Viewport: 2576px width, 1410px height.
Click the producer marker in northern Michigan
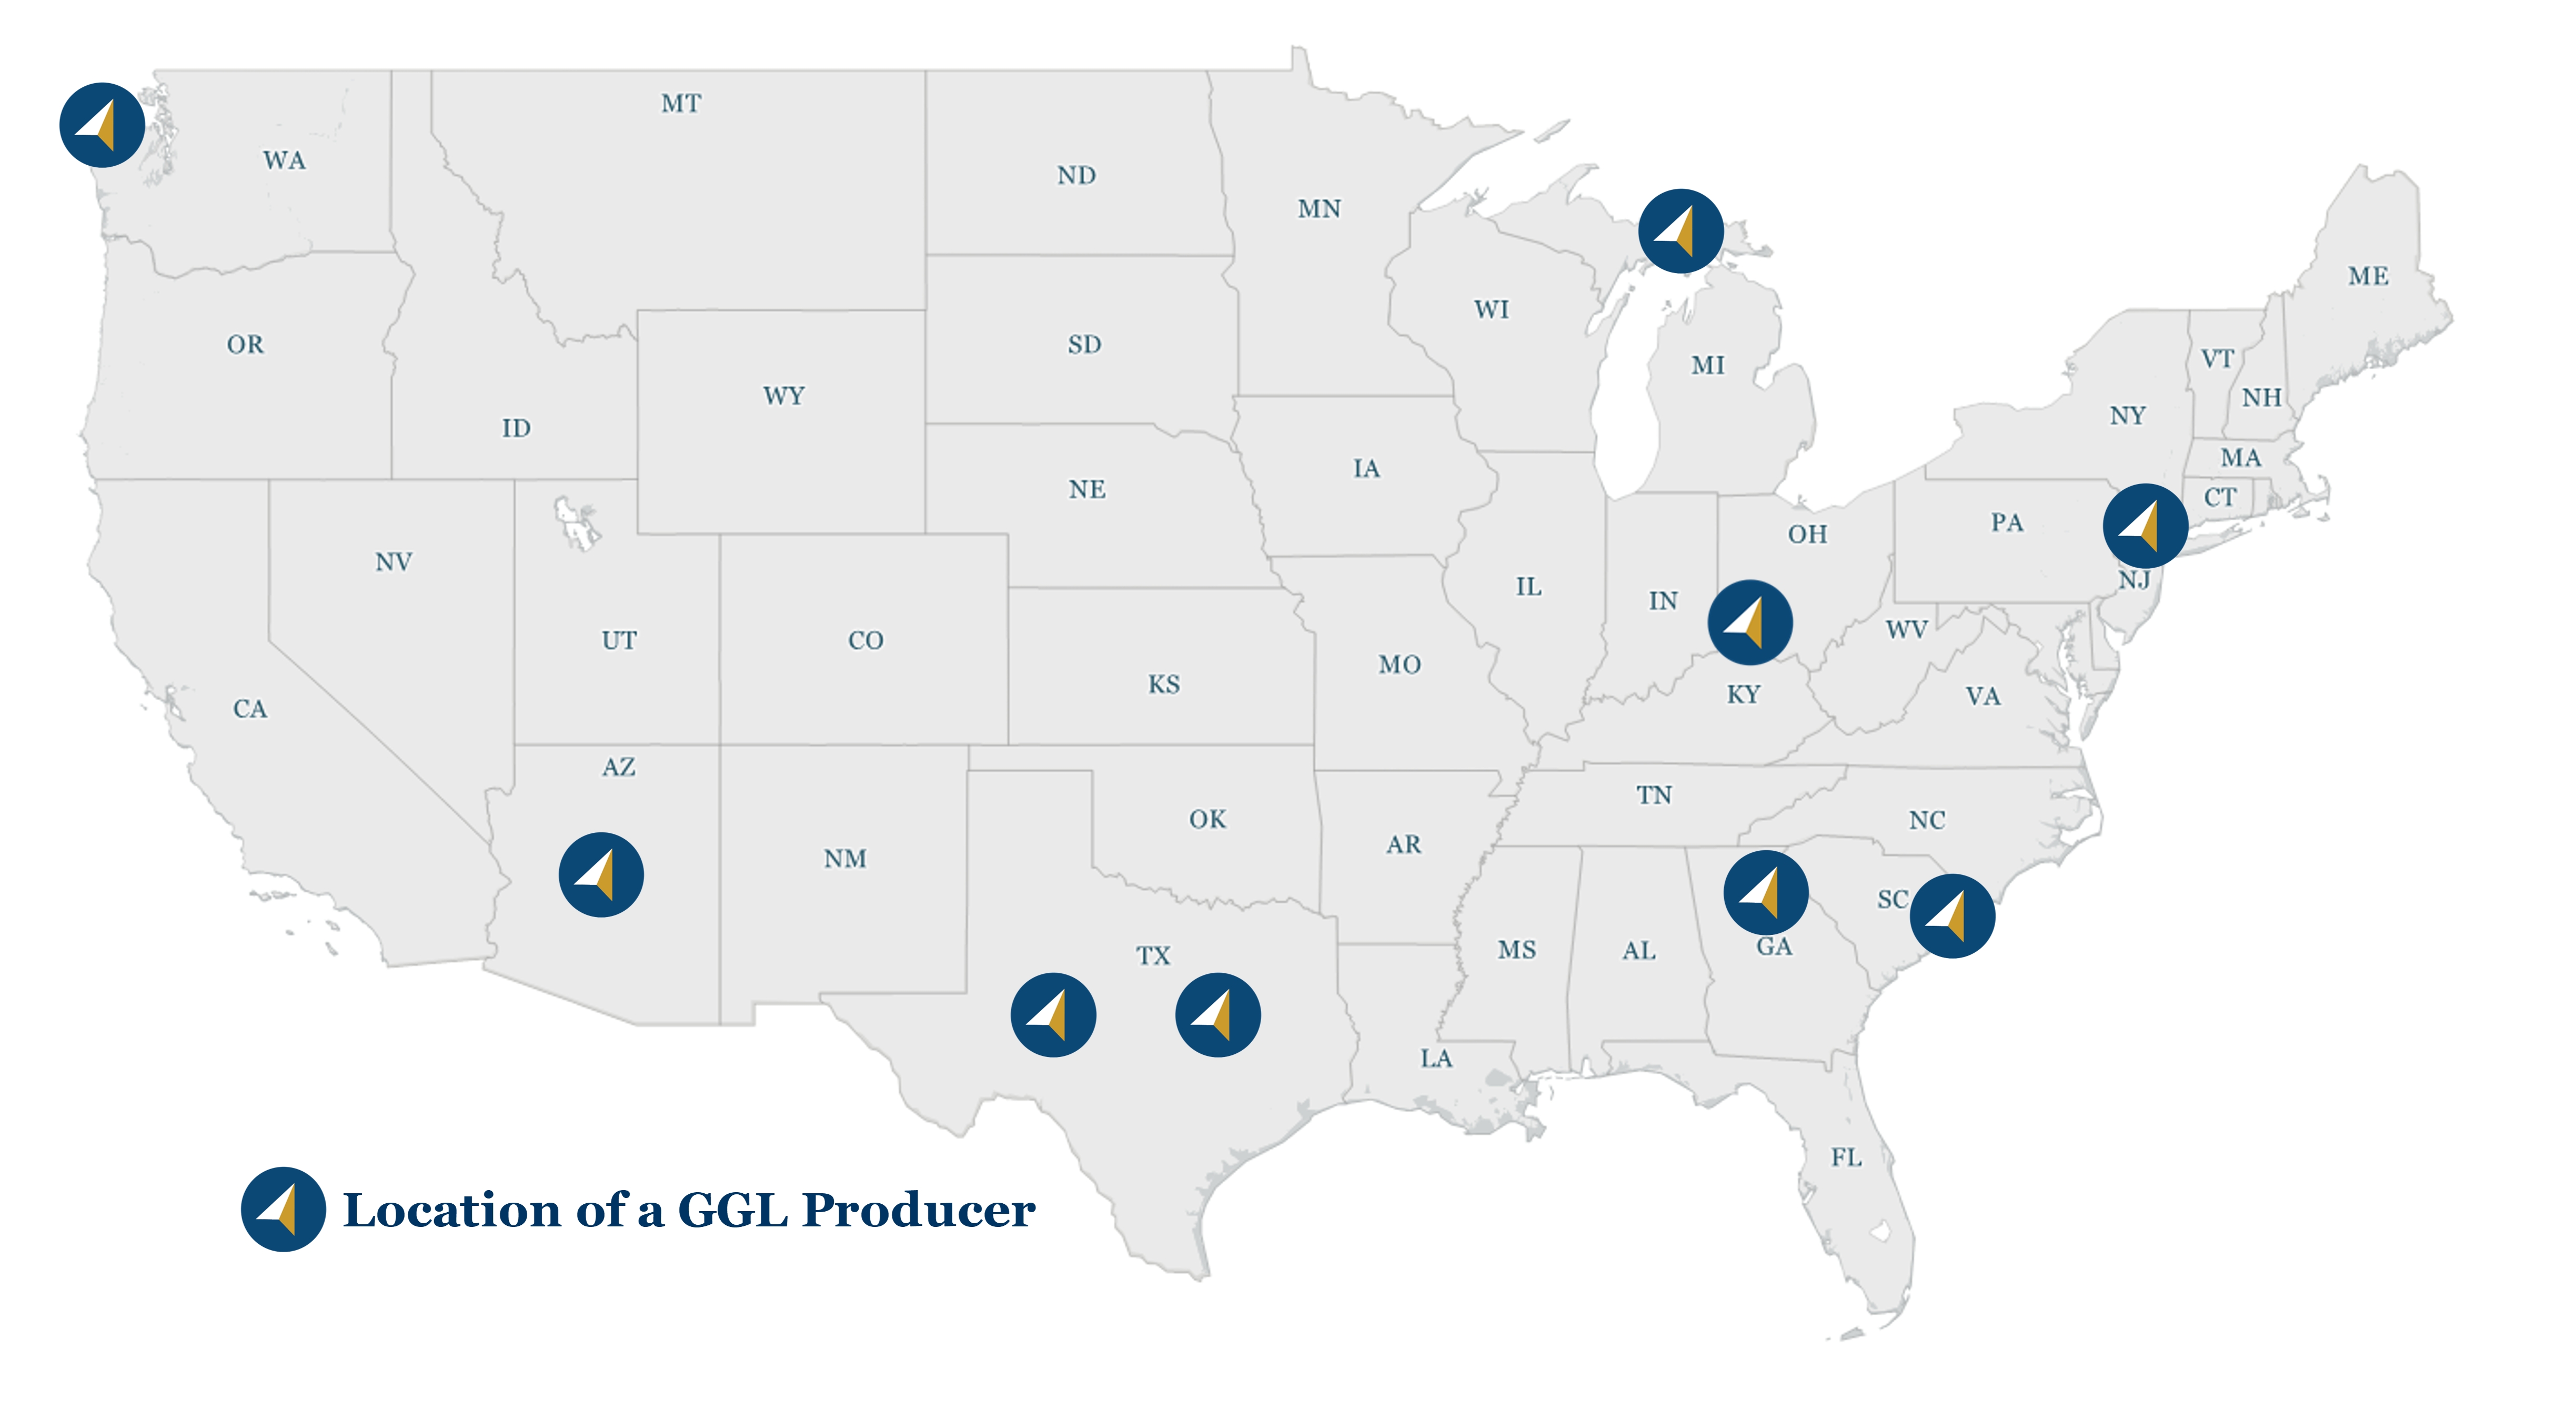(1680, 231)
